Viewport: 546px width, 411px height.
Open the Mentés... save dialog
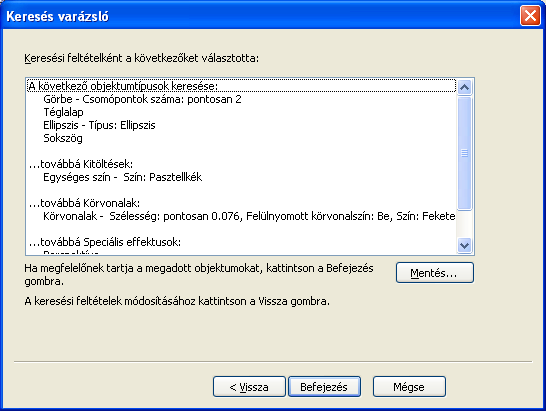pyautogui.click(x=435, y=273)
